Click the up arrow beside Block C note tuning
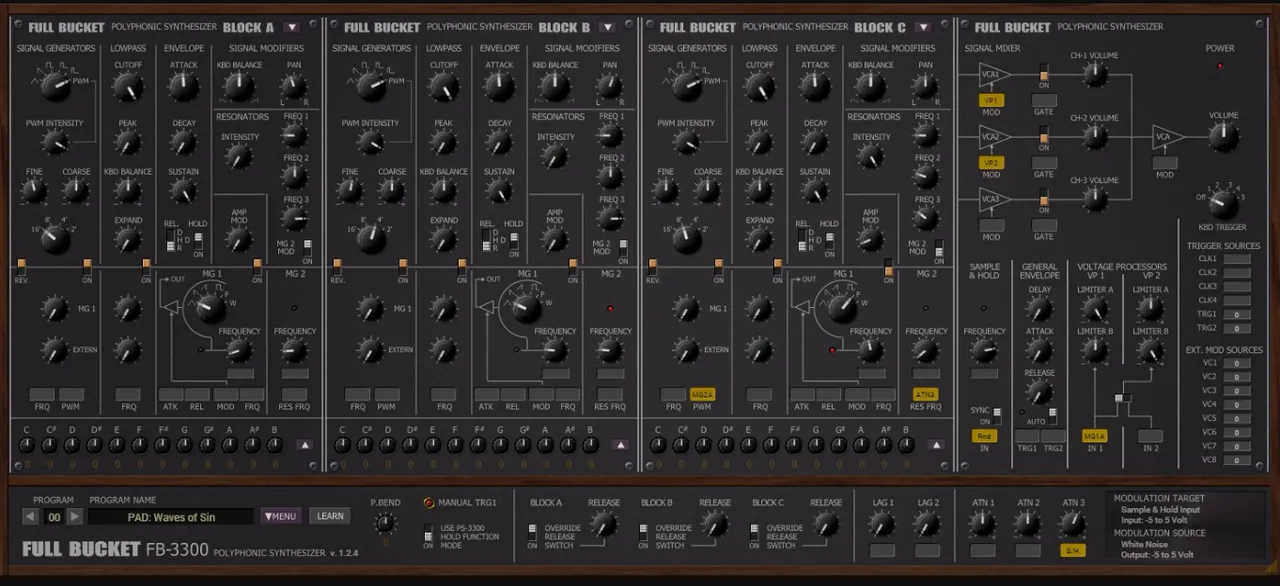The width and height of the screenshot is (1280, 586). [x=937, y=445]
